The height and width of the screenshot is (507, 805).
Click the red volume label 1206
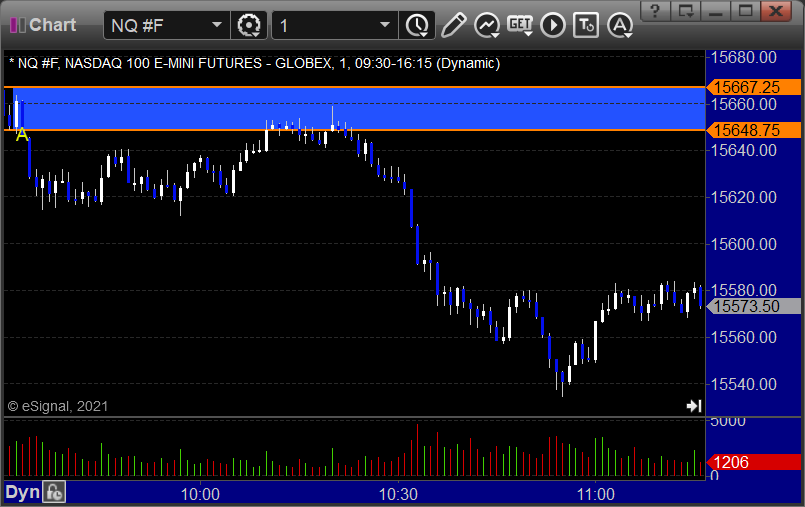click(754, 462)
